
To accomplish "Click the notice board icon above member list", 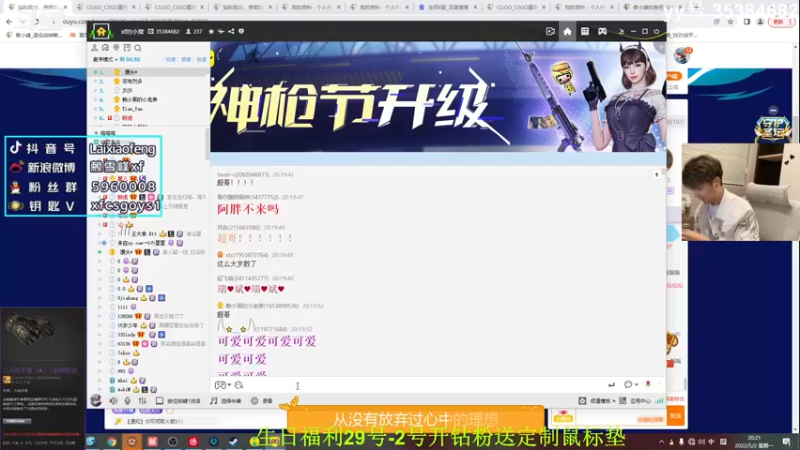I will pos(127,47).
